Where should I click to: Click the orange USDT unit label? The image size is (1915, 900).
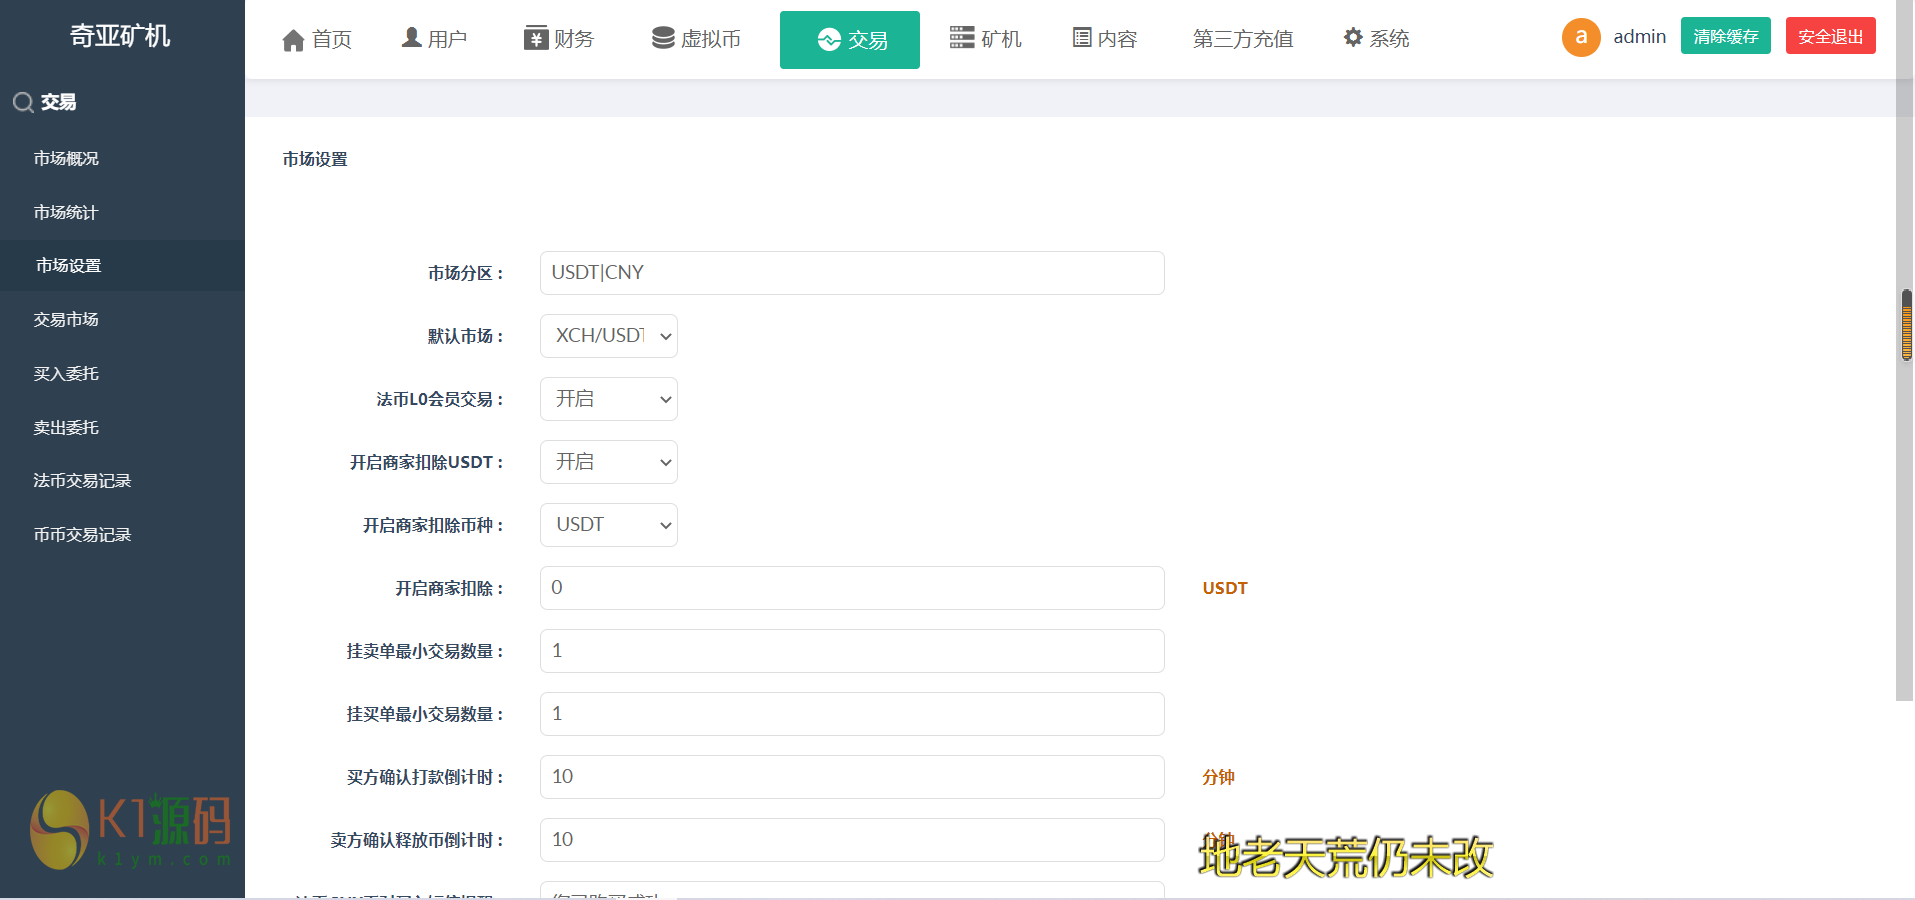point(1225,588)
